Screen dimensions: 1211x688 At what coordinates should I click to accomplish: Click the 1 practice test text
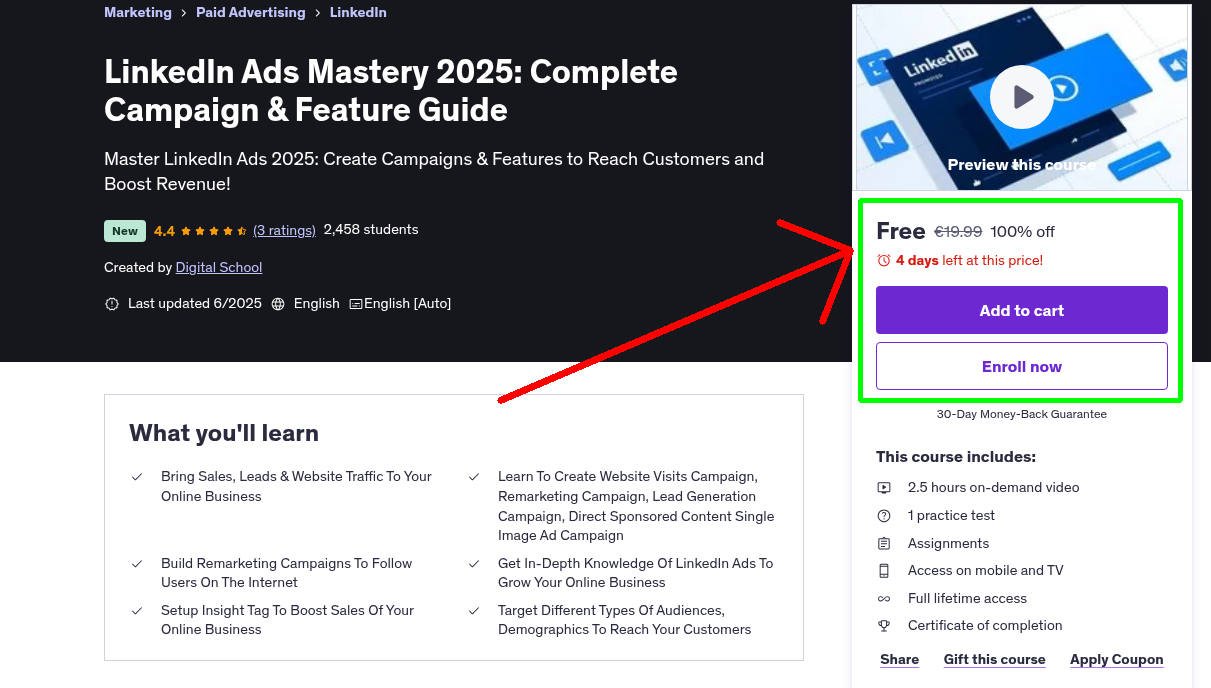tap(952, 516)
